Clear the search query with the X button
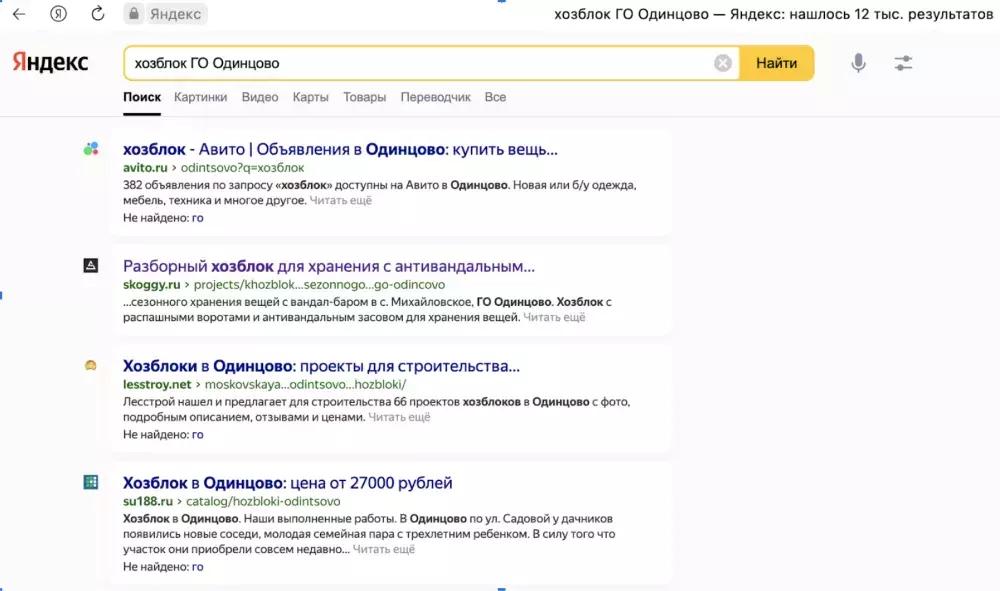1000x591 pixels. [x=722, y=62]
